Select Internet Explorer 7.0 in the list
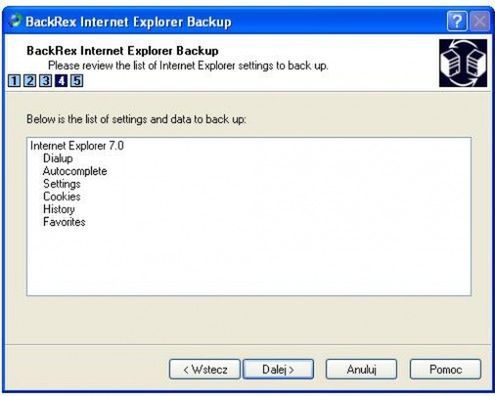Viewport: 495px width, 396px height. (77, 146)
